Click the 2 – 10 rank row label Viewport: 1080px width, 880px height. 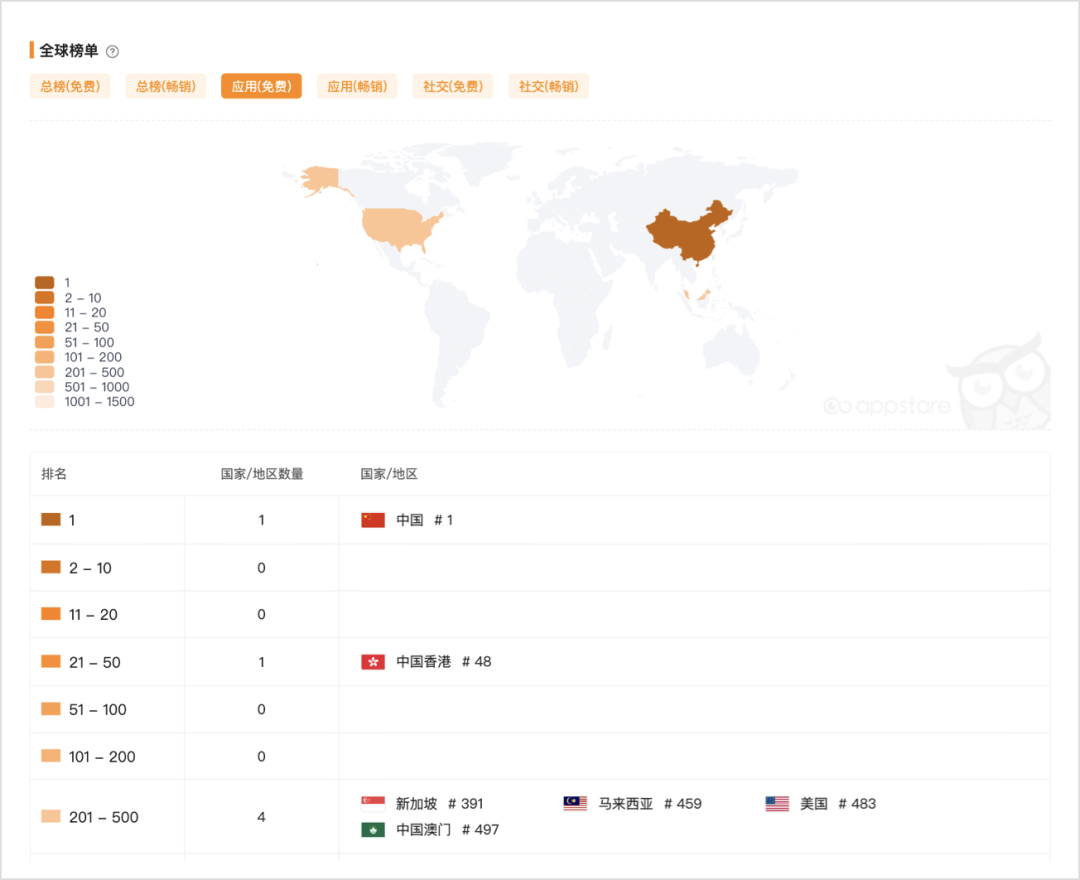[x=90, y=568]
